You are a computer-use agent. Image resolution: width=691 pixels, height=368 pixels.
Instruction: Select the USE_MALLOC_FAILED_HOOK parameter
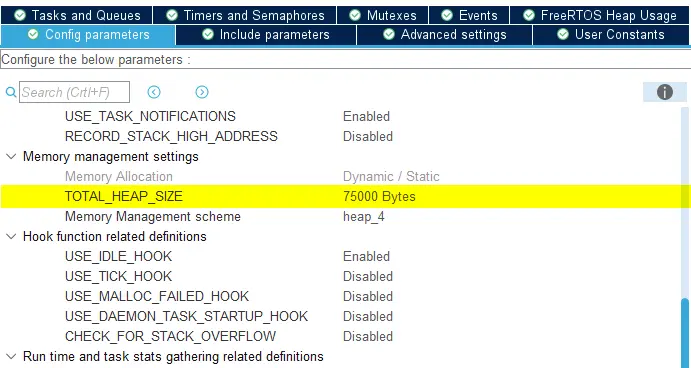click(157, 296)
